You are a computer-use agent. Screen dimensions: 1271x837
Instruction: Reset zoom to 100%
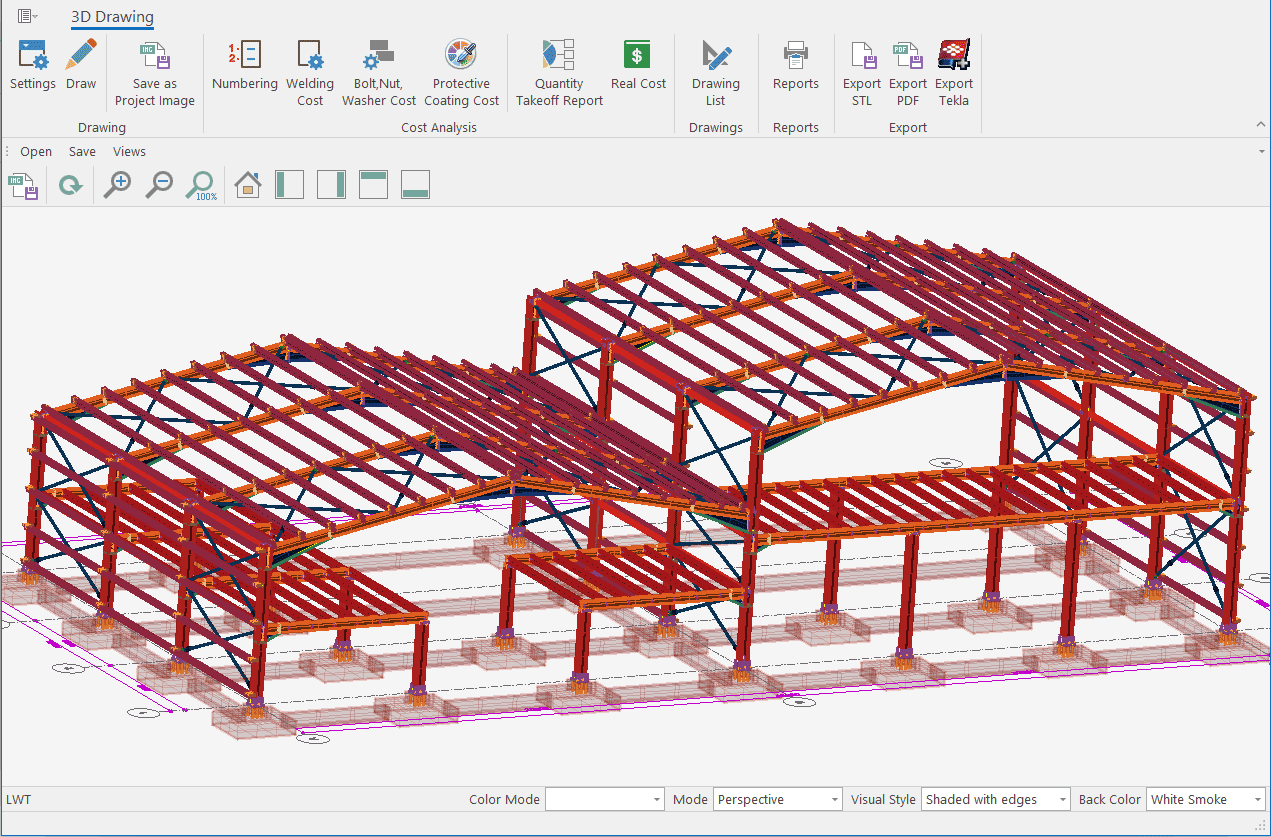201,185
